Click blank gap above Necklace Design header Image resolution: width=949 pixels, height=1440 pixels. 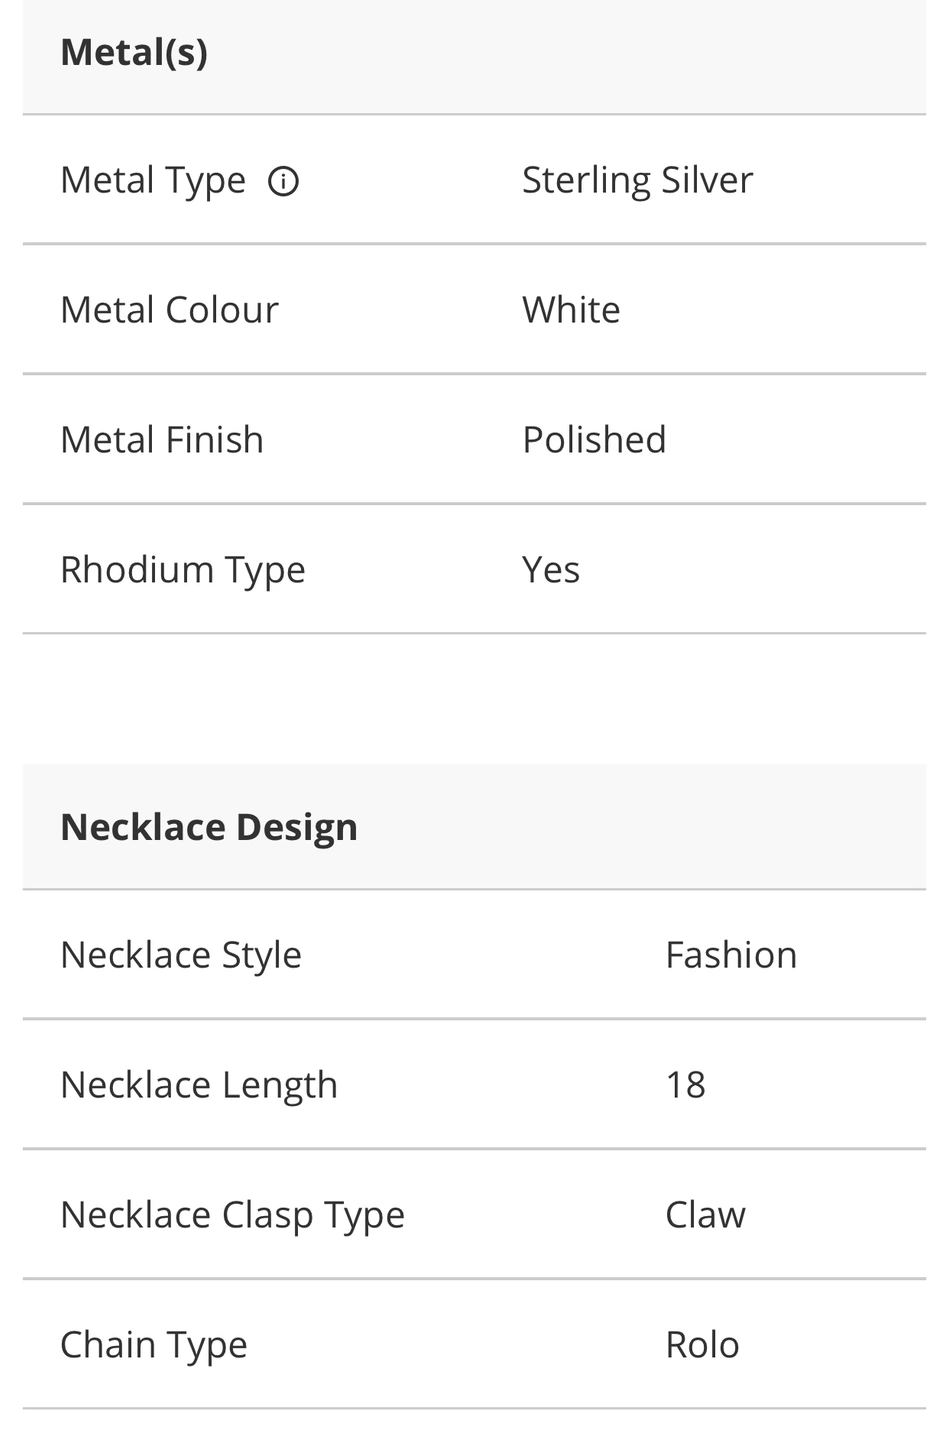(474, 699)
